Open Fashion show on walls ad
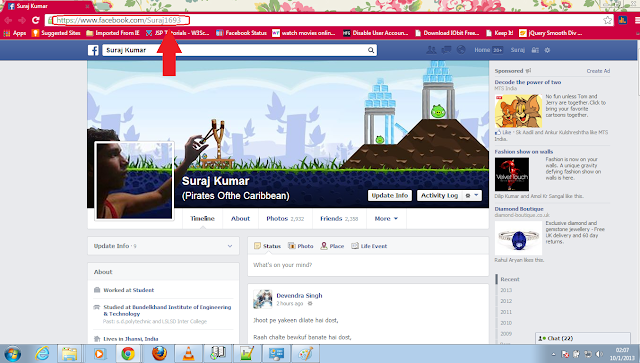Image resolution: width=640 pixels, height=363 pixels. [x=524, y=151]
